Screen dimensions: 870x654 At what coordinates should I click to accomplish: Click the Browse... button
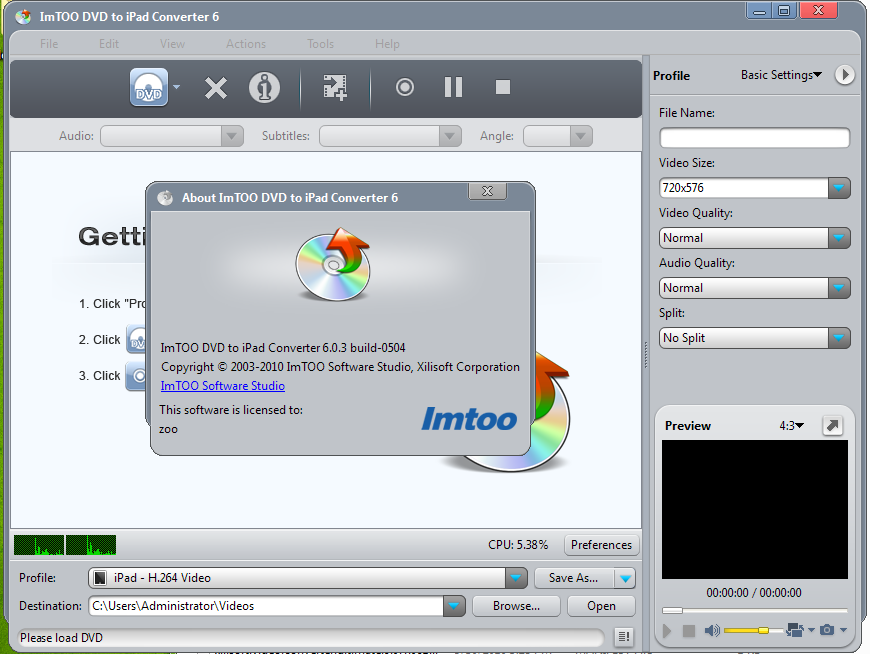pyautogui.click(x=517, y=606)
